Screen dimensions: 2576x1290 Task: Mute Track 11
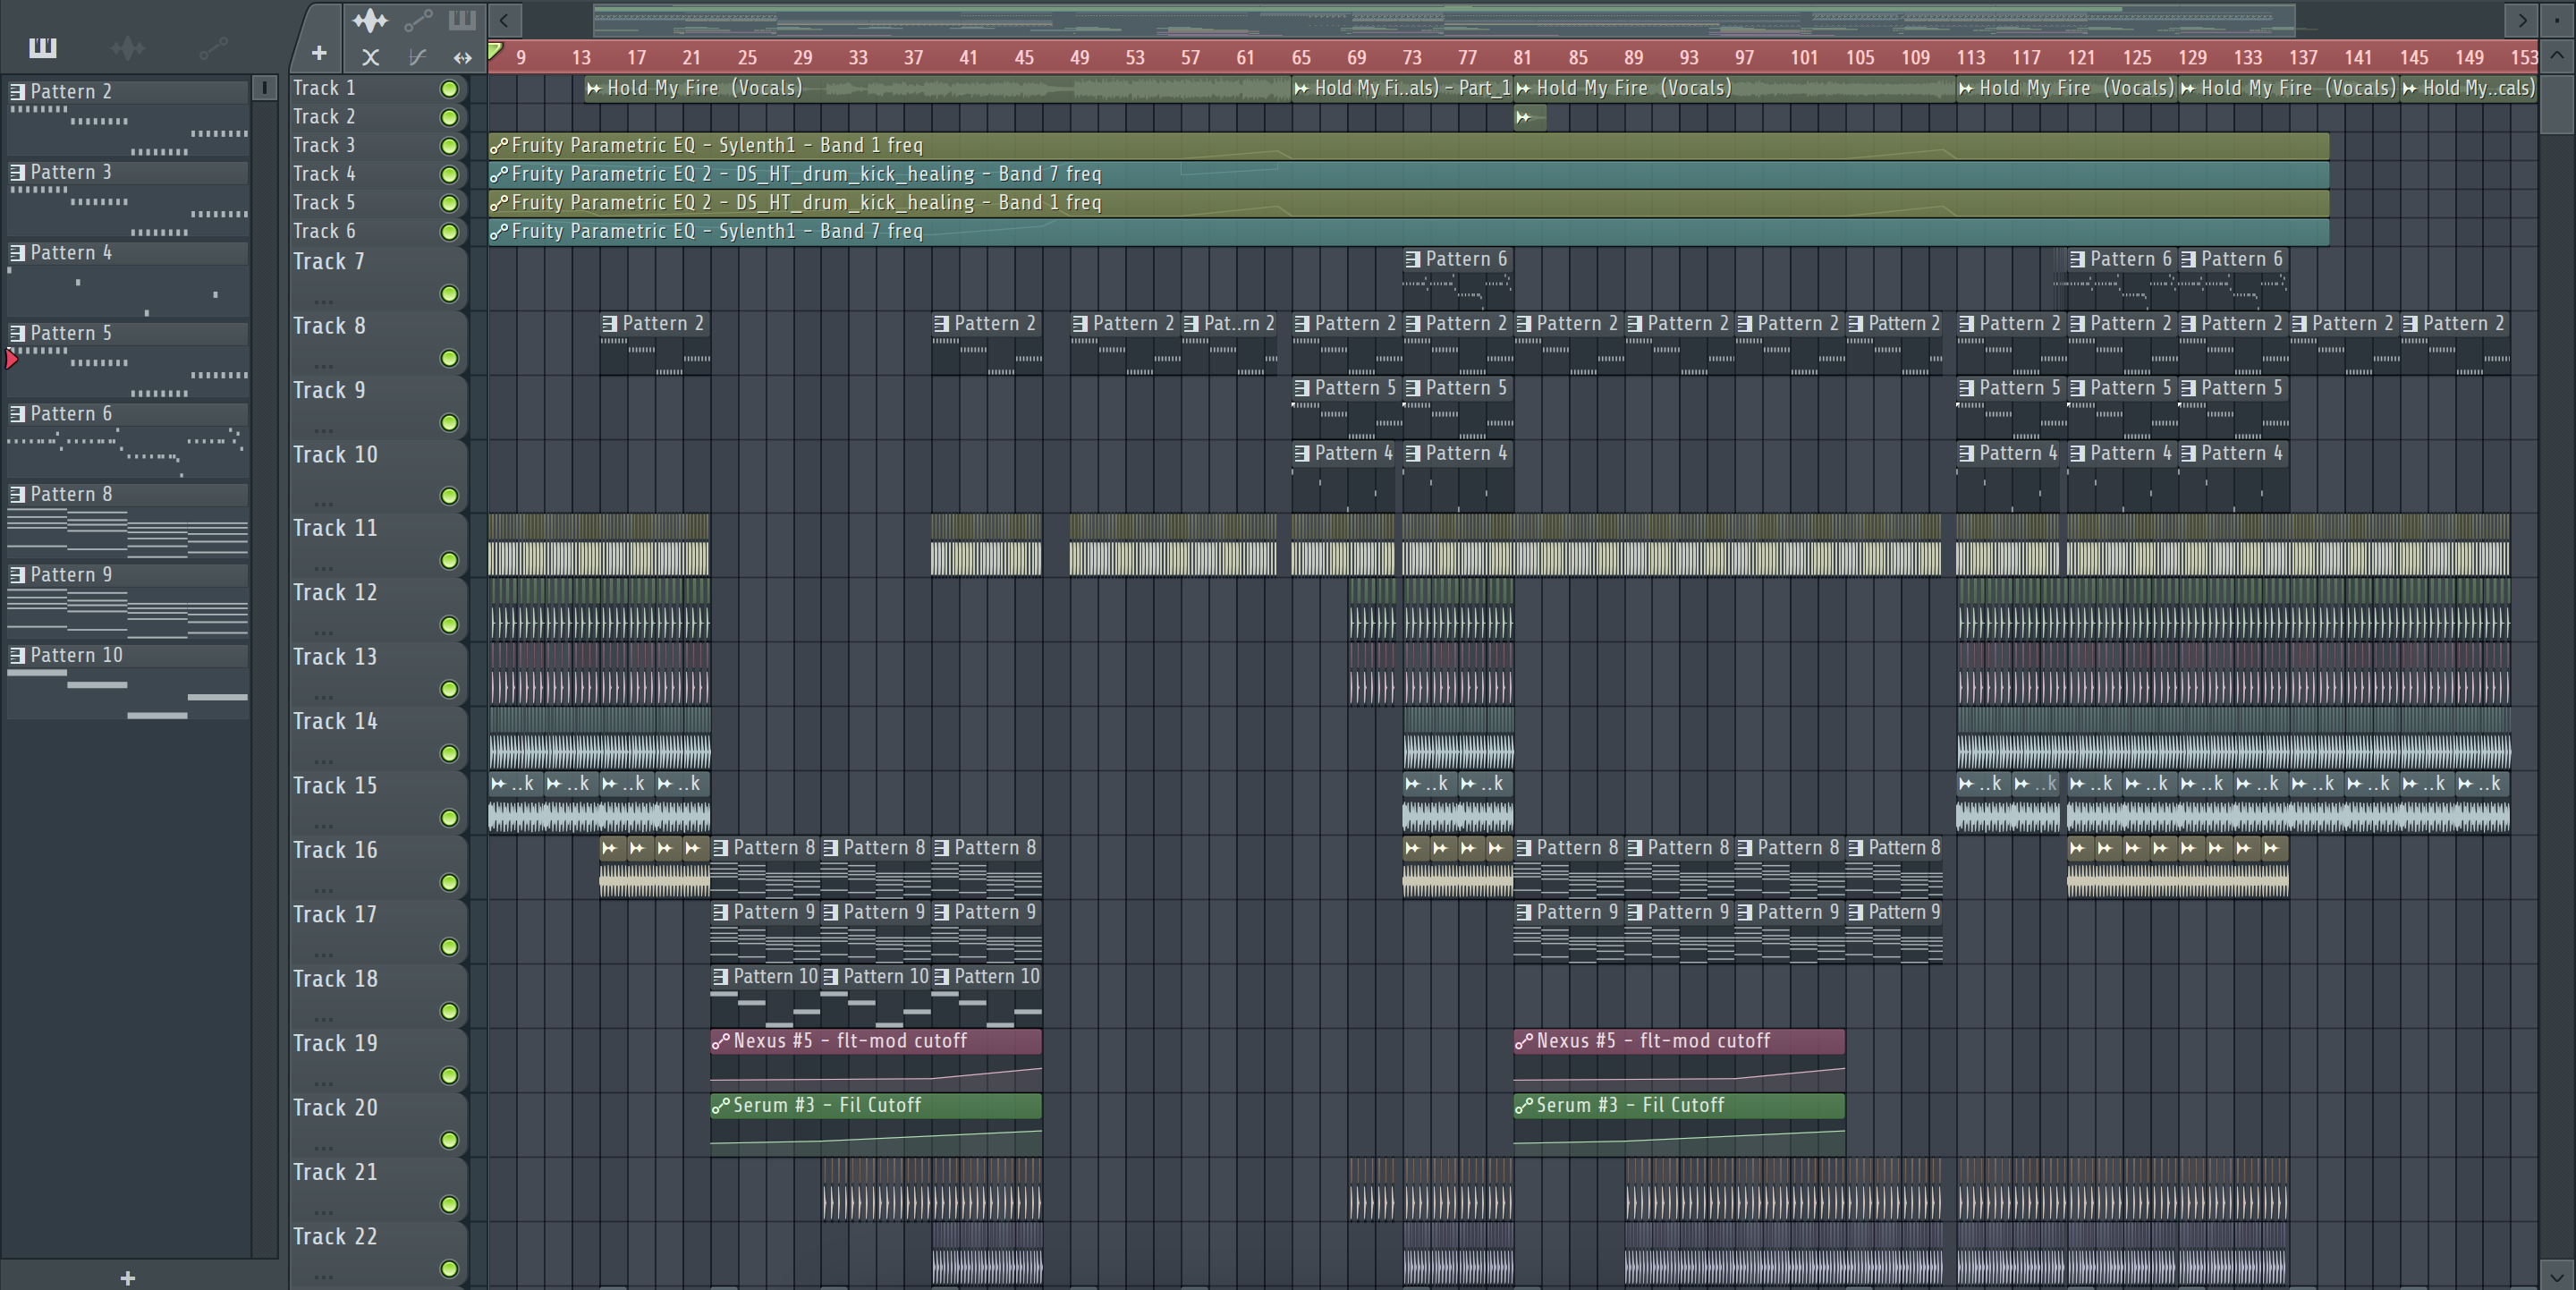[x=450, y=561]
